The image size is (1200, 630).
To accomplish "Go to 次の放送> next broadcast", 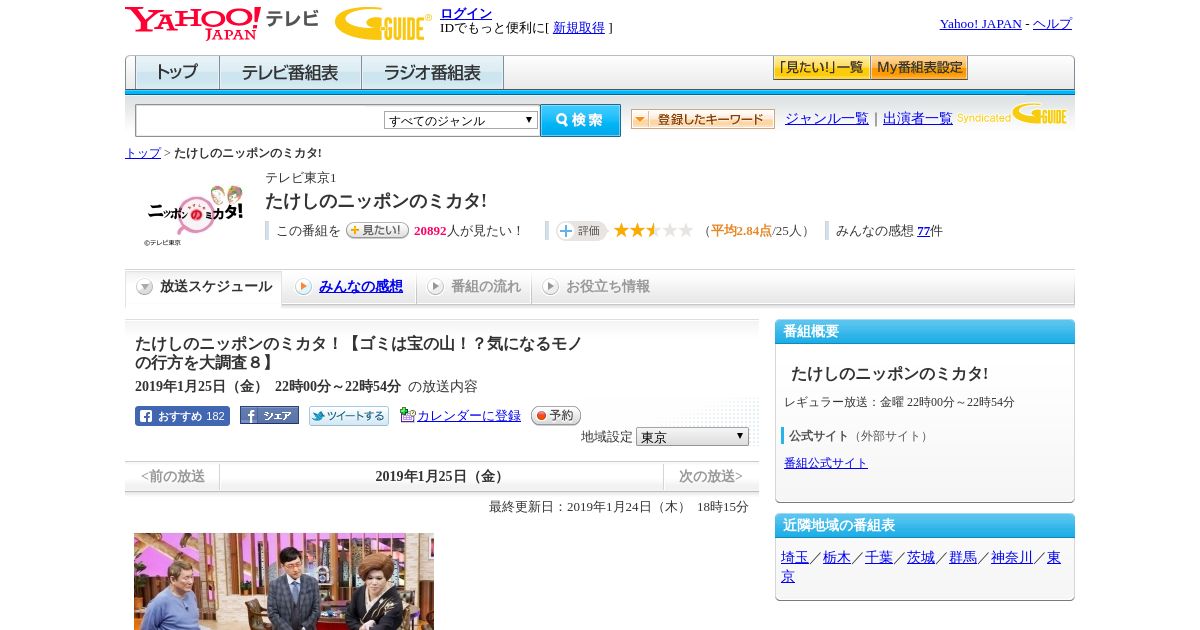I will tap(711, 476).
